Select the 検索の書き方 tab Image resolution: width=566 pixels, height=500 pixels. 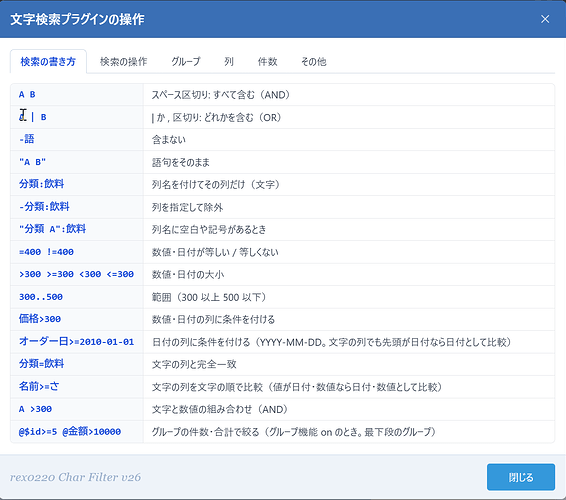point(48,62)
